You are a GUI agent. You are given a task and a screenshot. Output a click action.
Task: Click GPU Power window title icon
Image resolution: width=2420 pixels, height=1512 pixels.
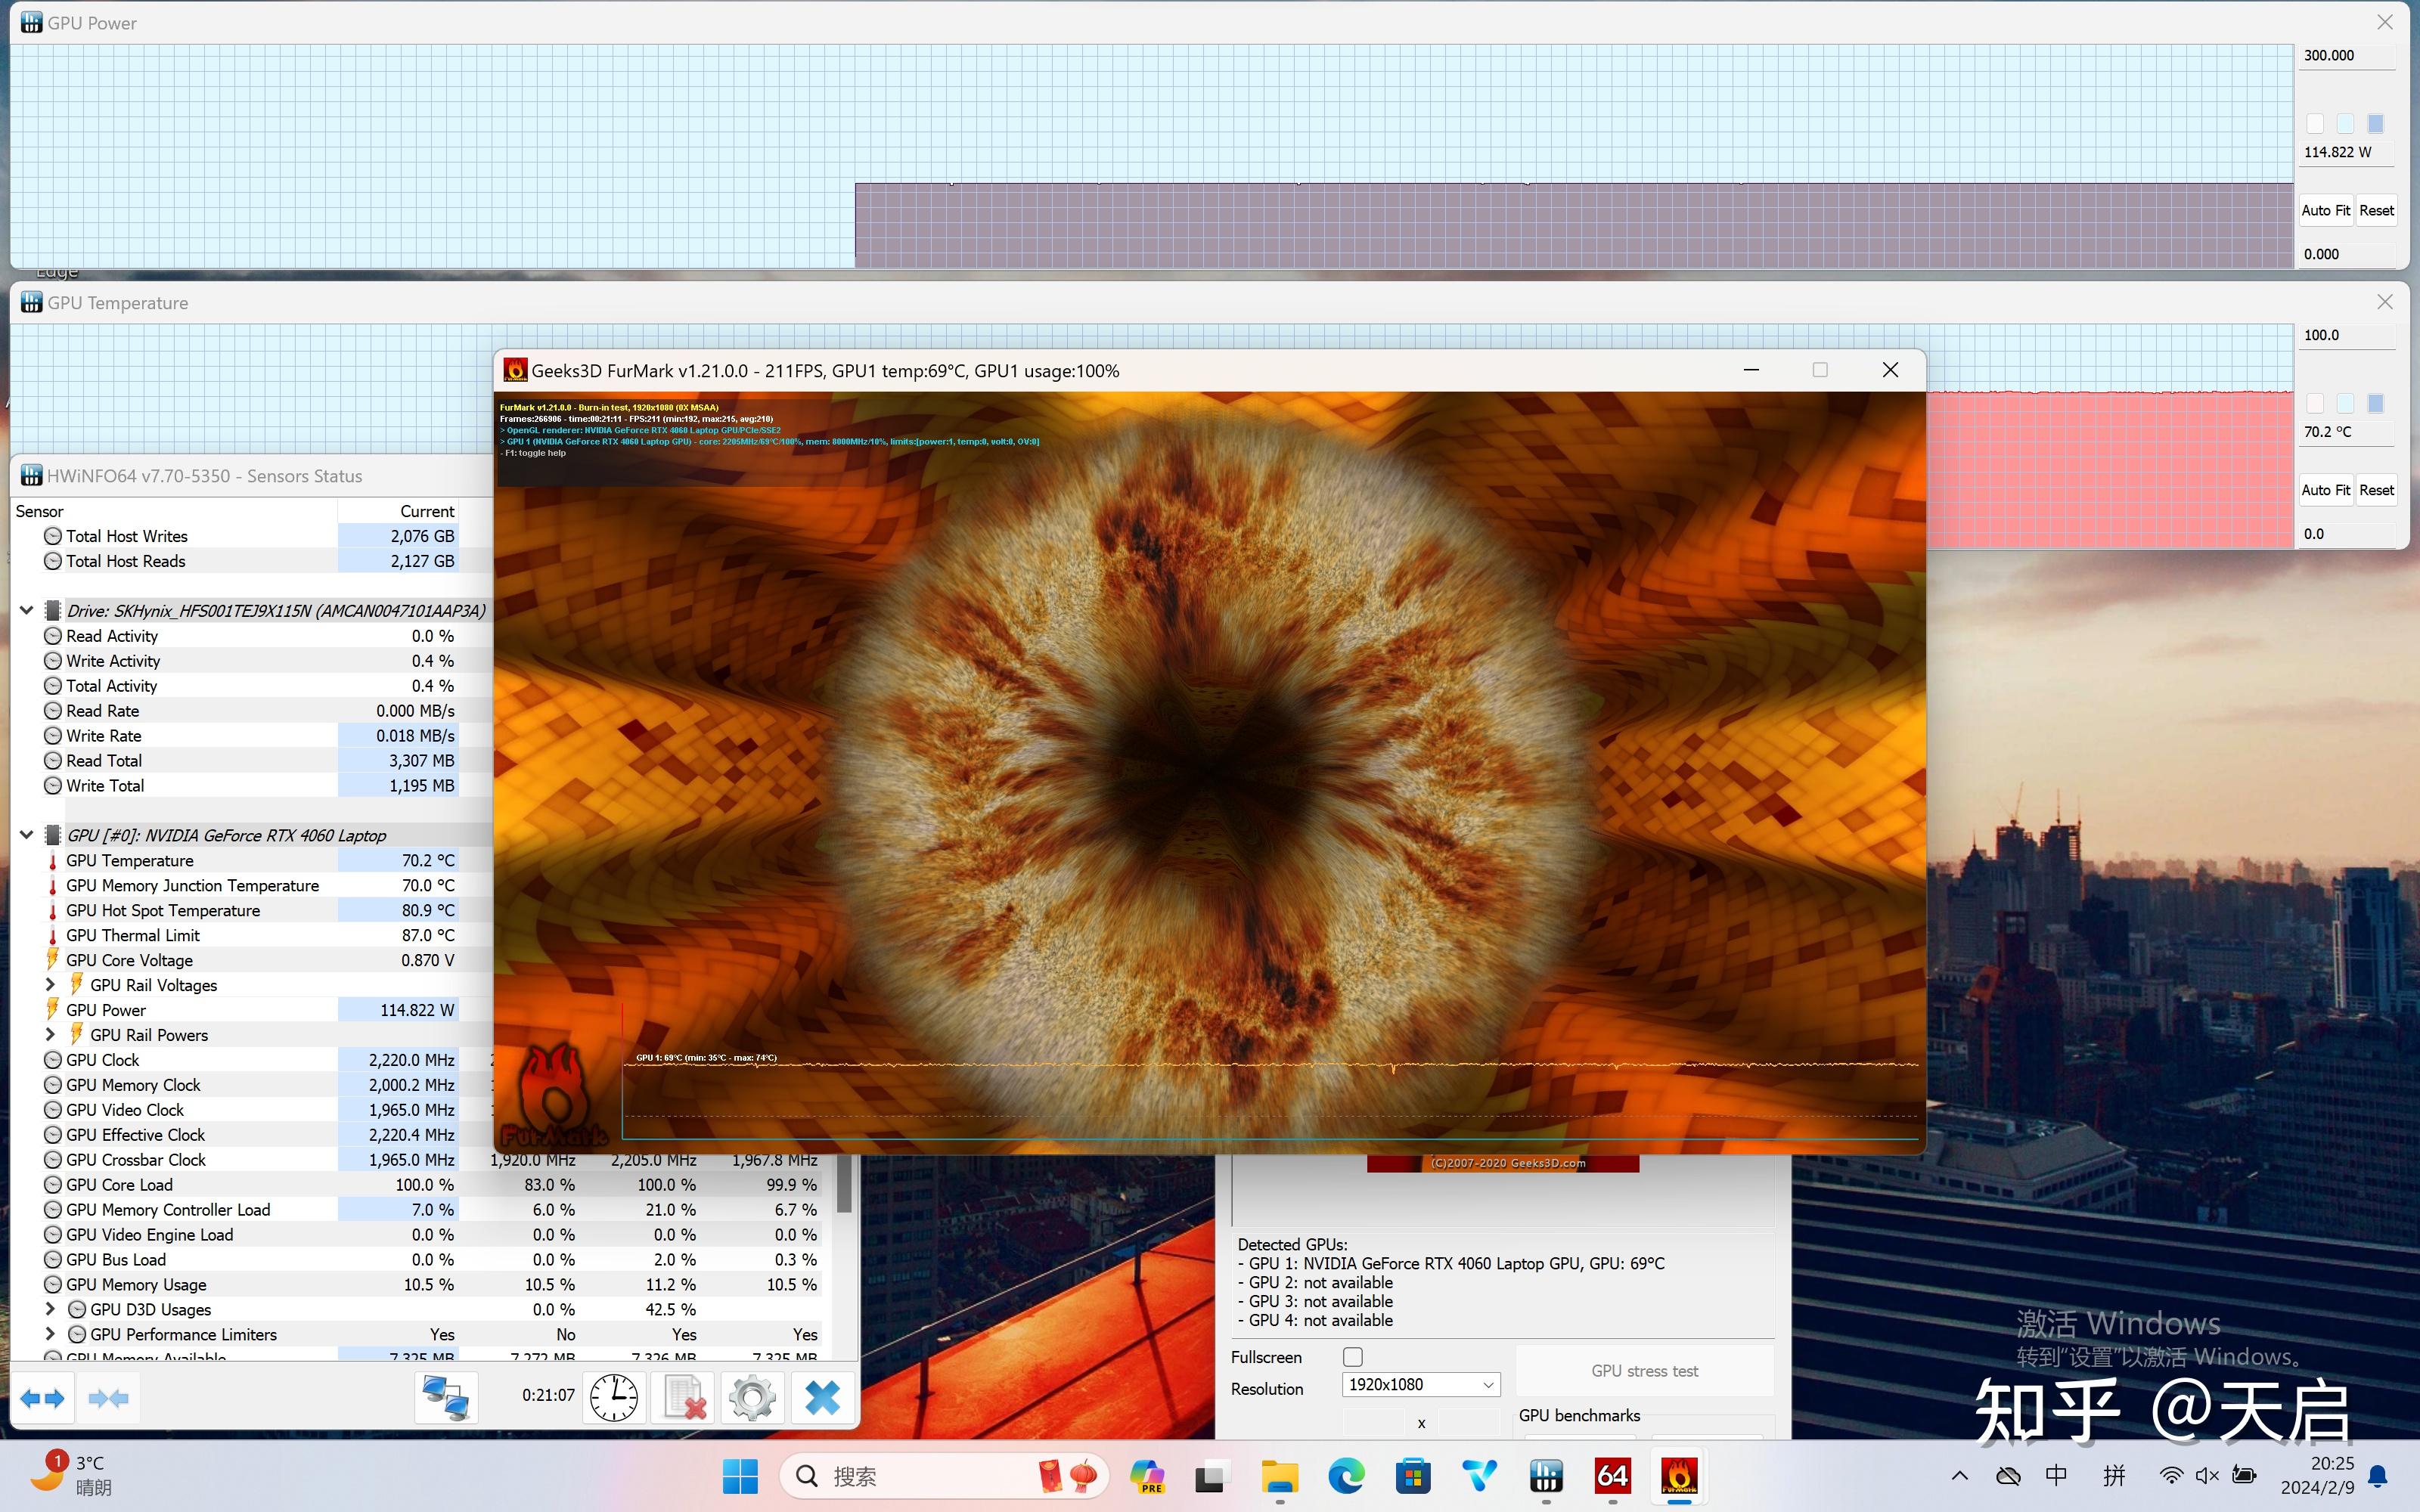[x=31, y=22]
